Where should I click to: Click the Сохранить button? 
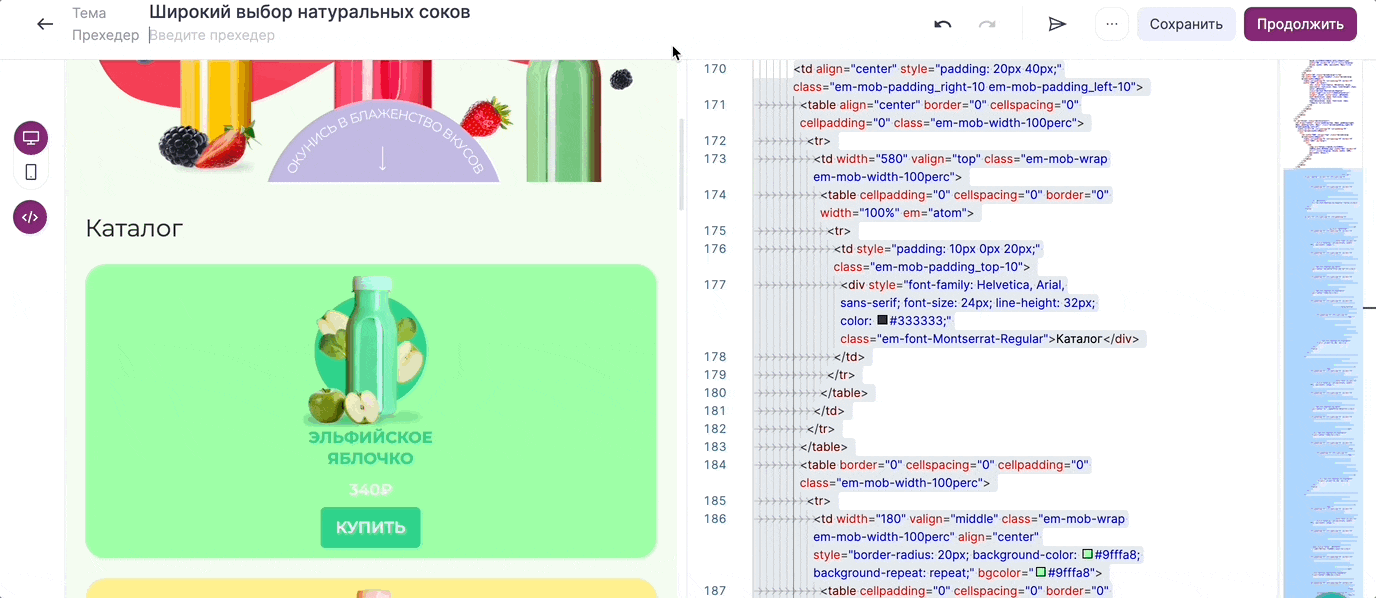pos(1186,24)
